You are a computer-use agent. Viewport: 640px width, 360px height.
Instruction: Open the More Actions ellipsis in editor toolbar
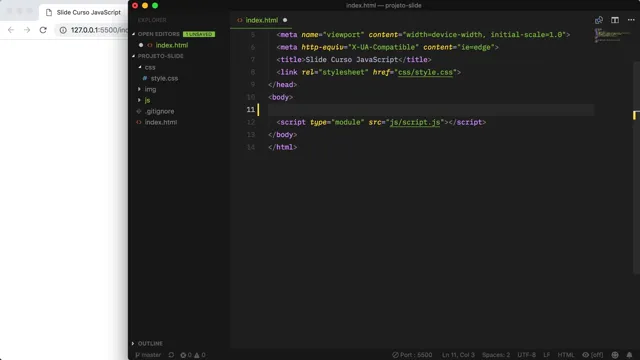pyautogui.click(x=631, y=20)
